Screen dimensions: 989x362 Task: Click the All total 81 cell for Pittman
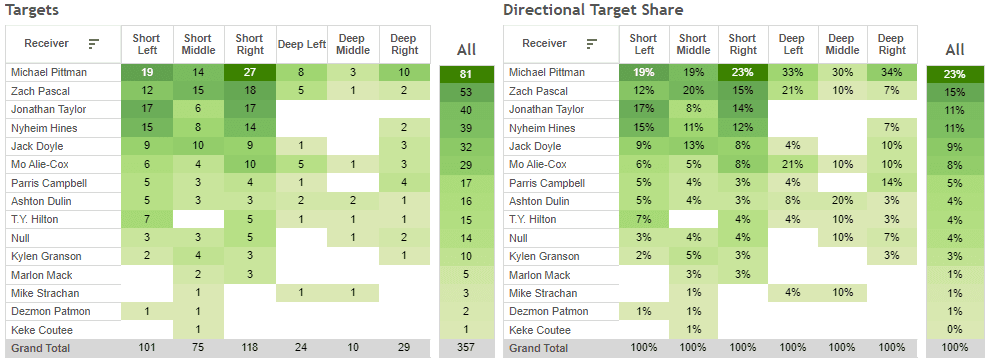[466, 75]
